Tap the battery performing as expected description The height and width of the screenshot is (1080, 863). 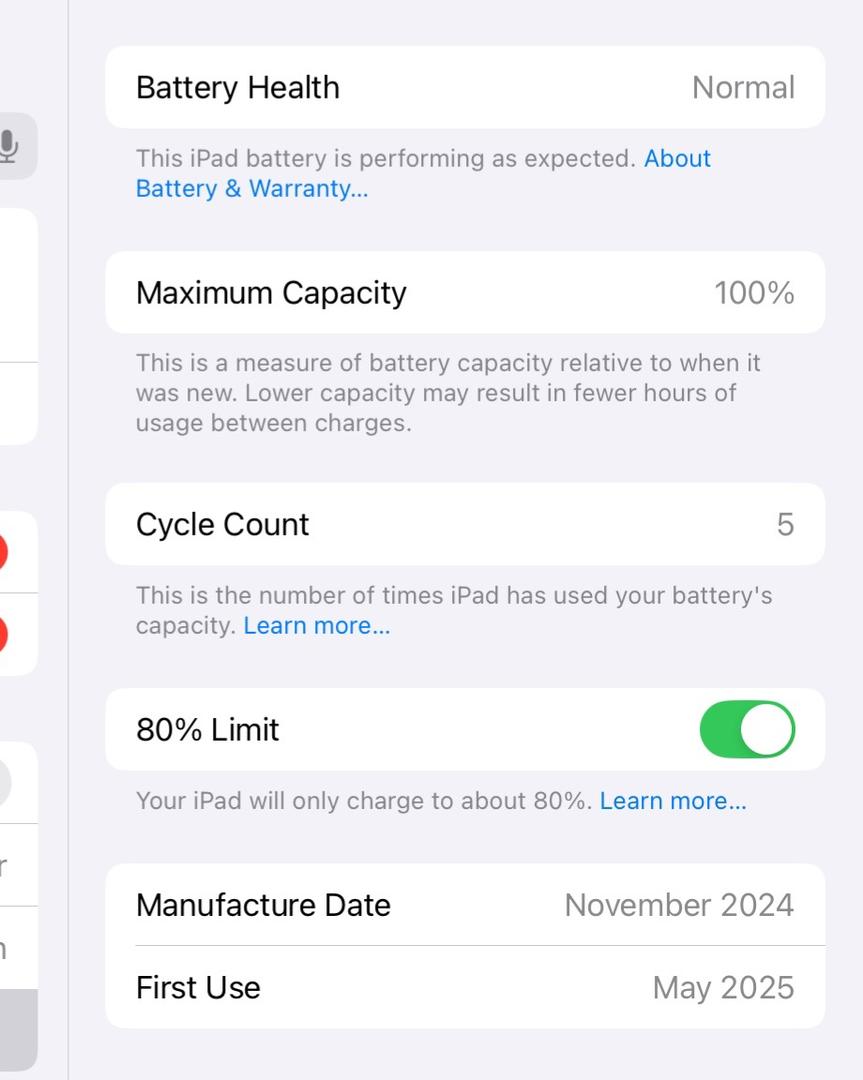click(x=386, y=158)
